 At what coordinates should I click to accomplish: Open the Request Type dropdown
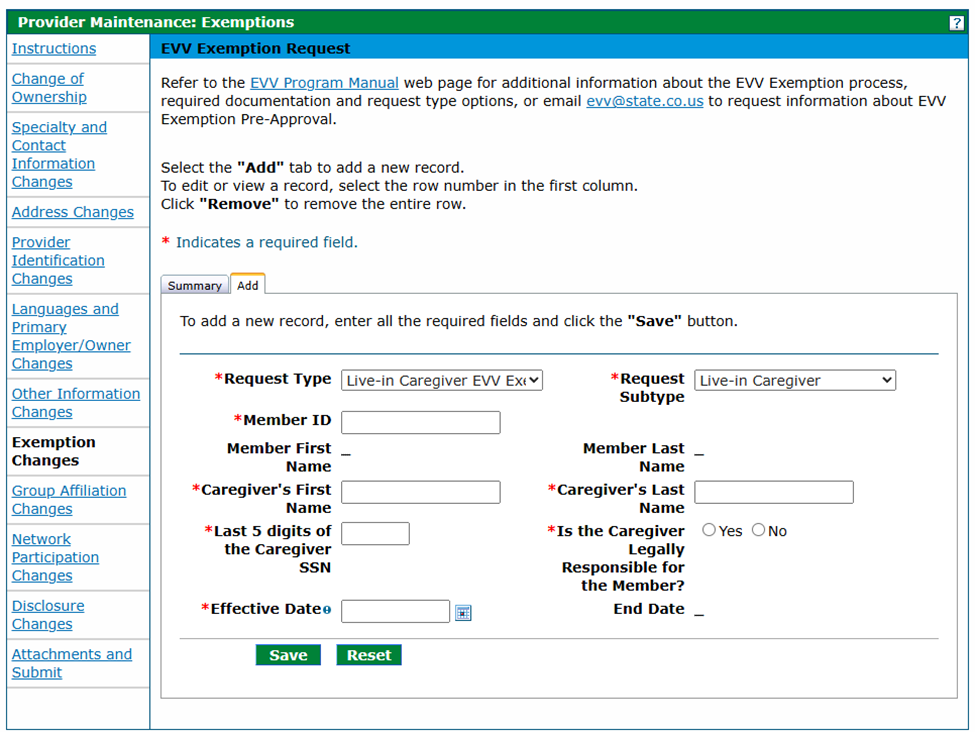441,380
